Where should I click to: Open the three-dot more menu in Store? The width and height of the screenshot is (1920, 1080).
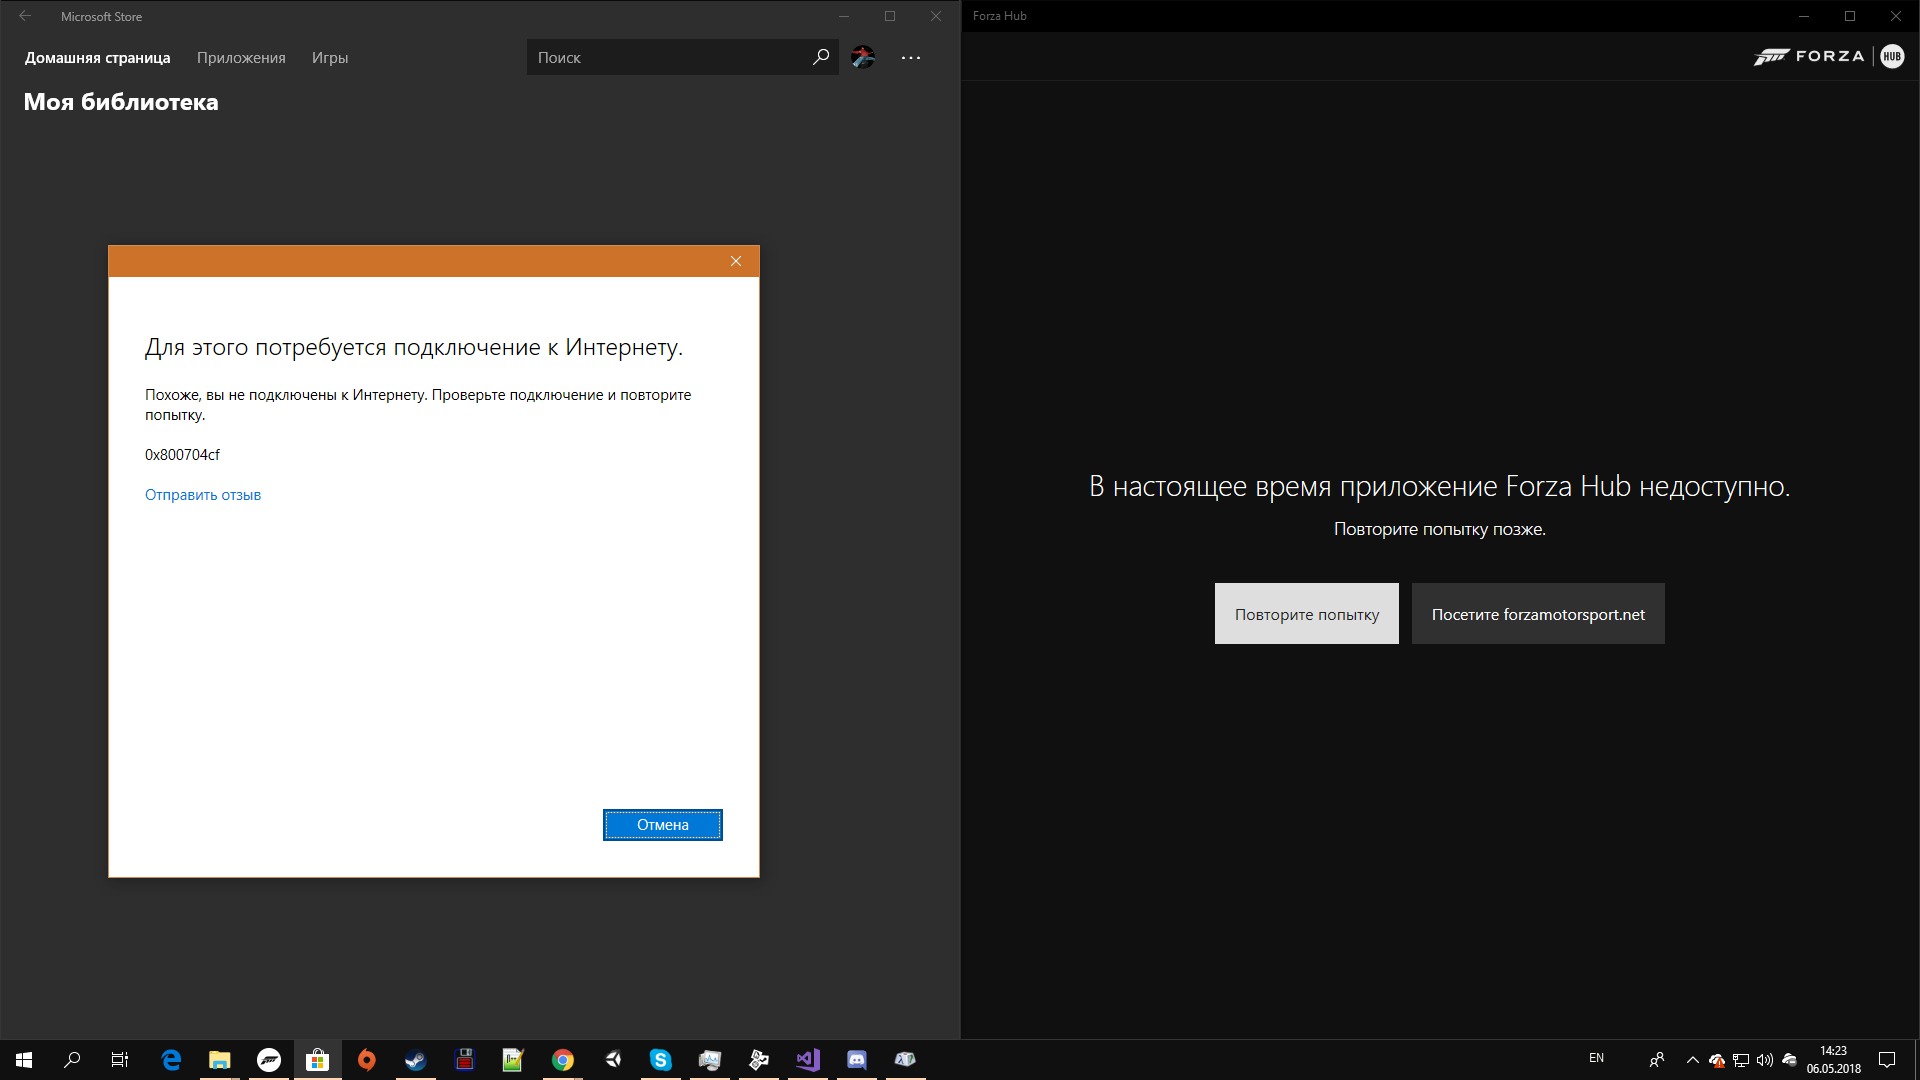(911, 58)
